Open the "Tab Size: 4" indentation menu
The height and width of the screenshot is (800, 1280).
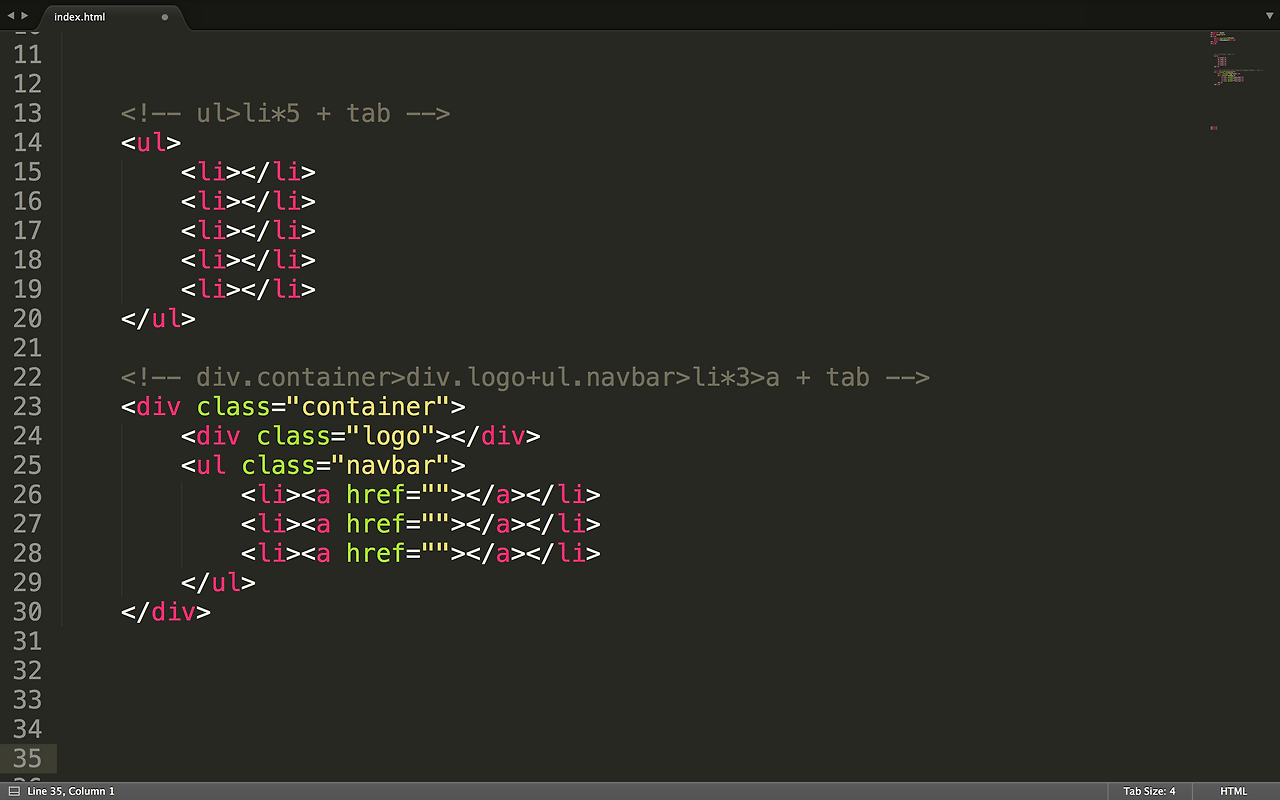1149,791
